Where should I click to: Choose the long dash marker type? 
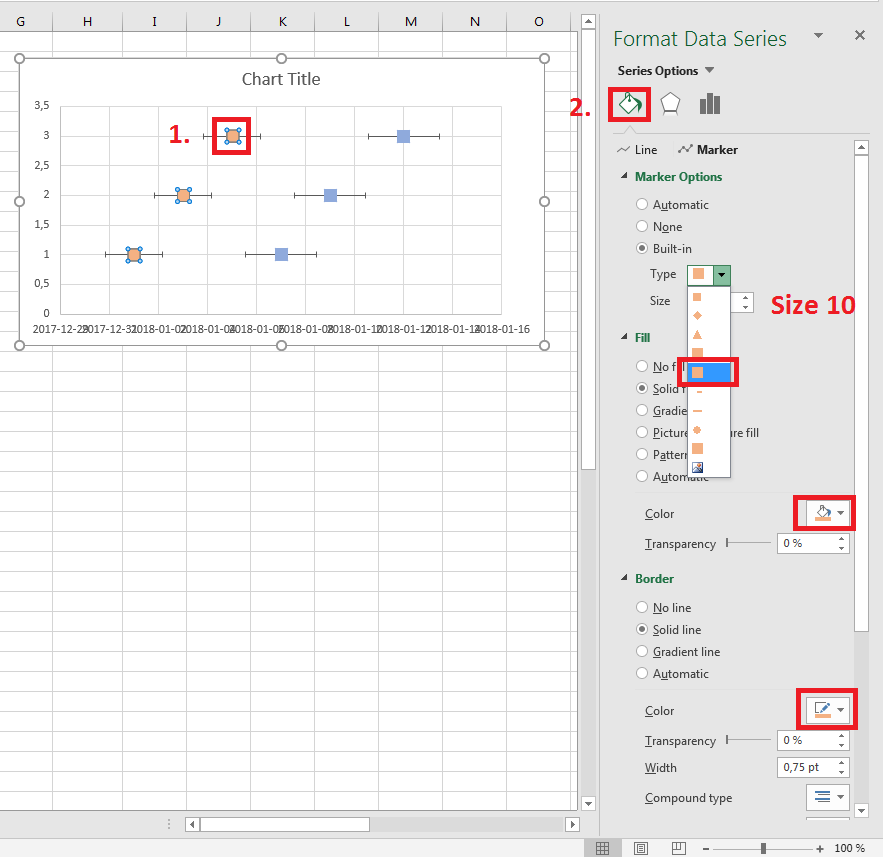tap(697, 411)
